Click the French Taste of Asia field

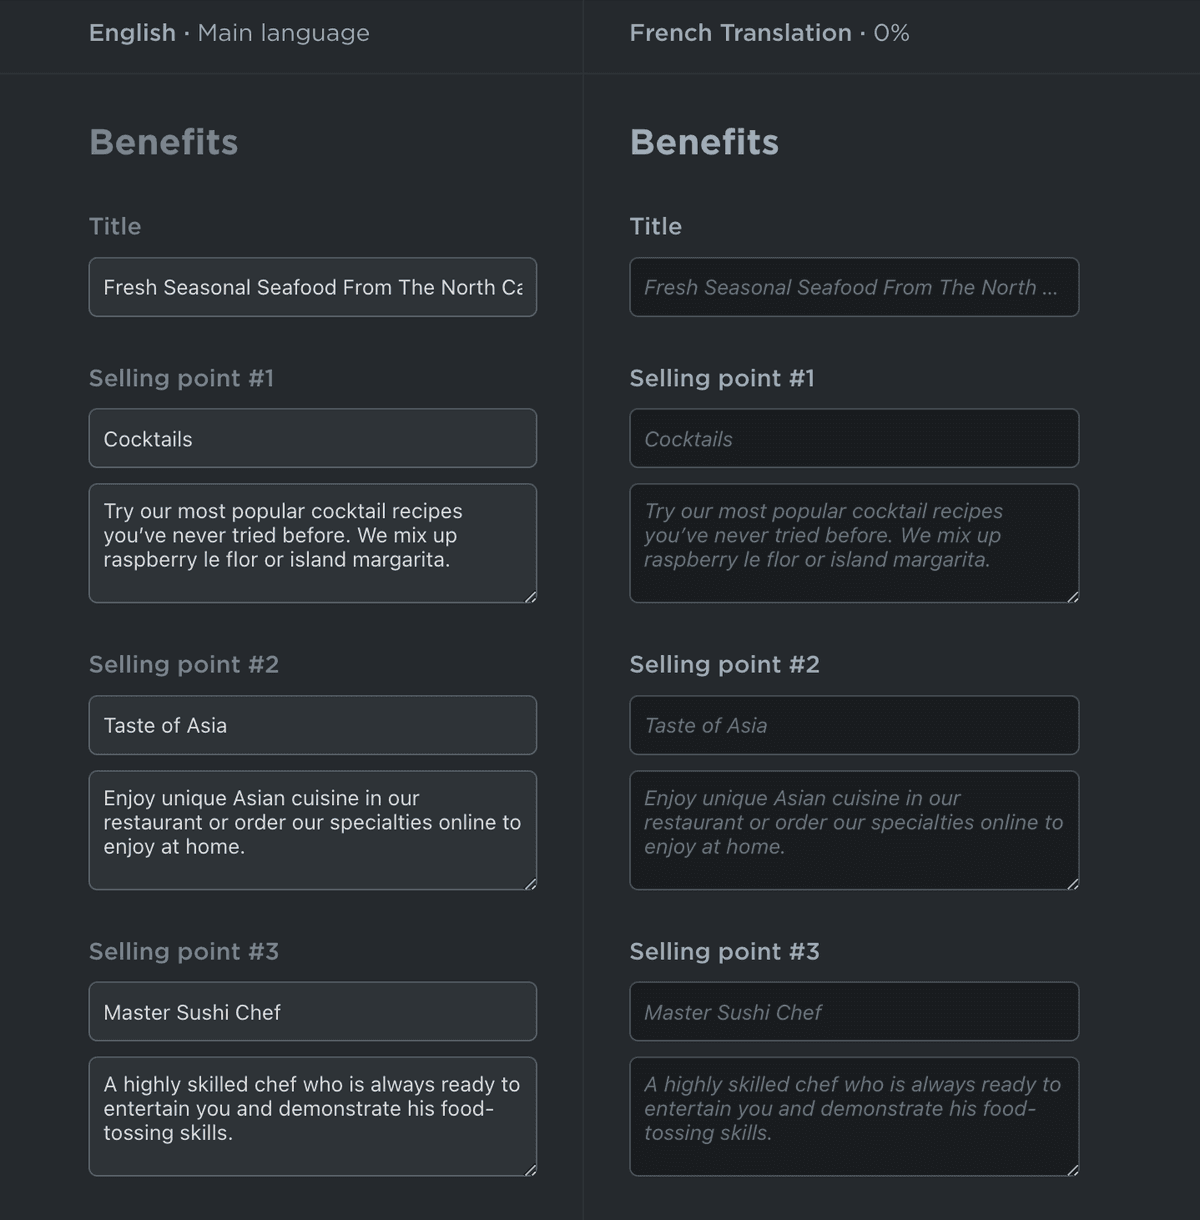pos(853,725)
